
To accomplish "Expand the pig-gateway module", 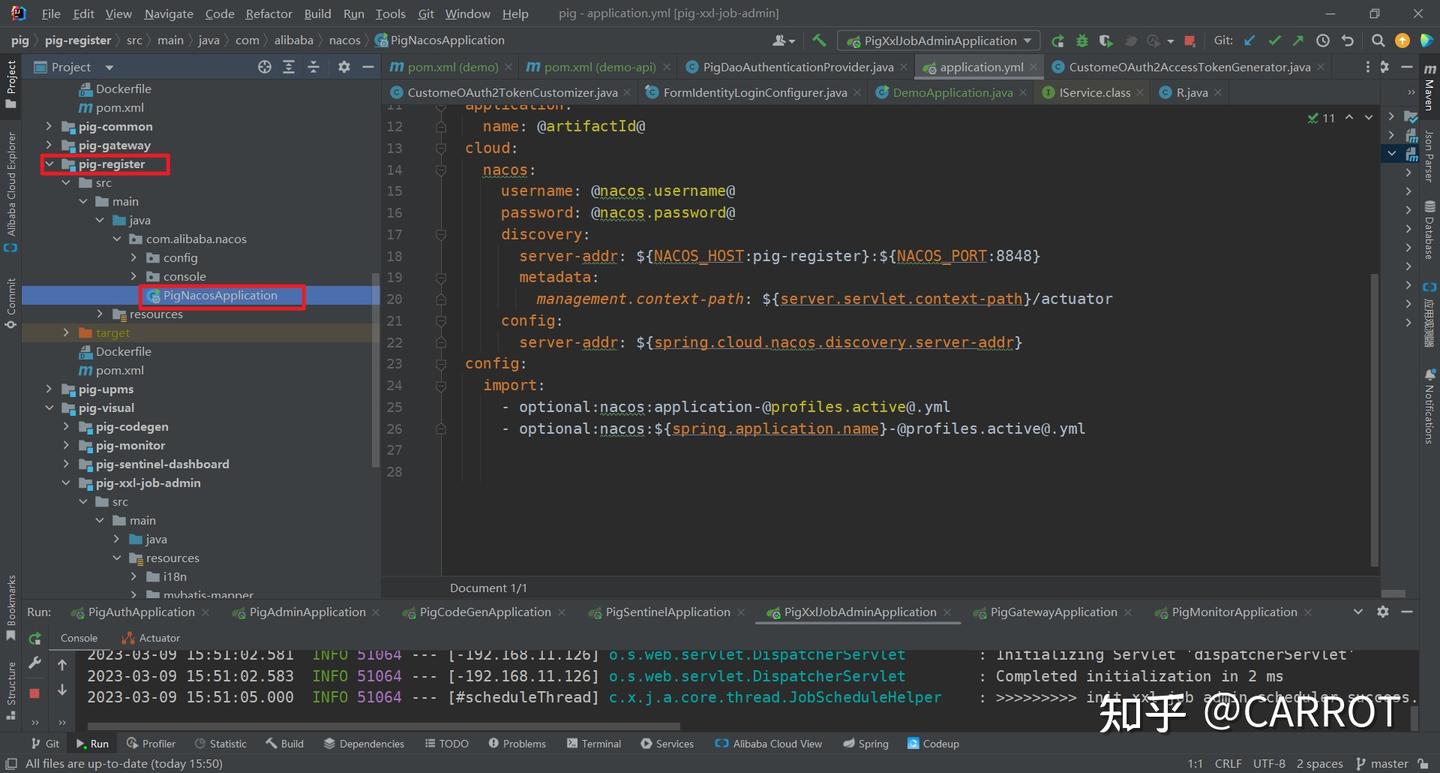I will pyautogui.click(x=49, y=146).
